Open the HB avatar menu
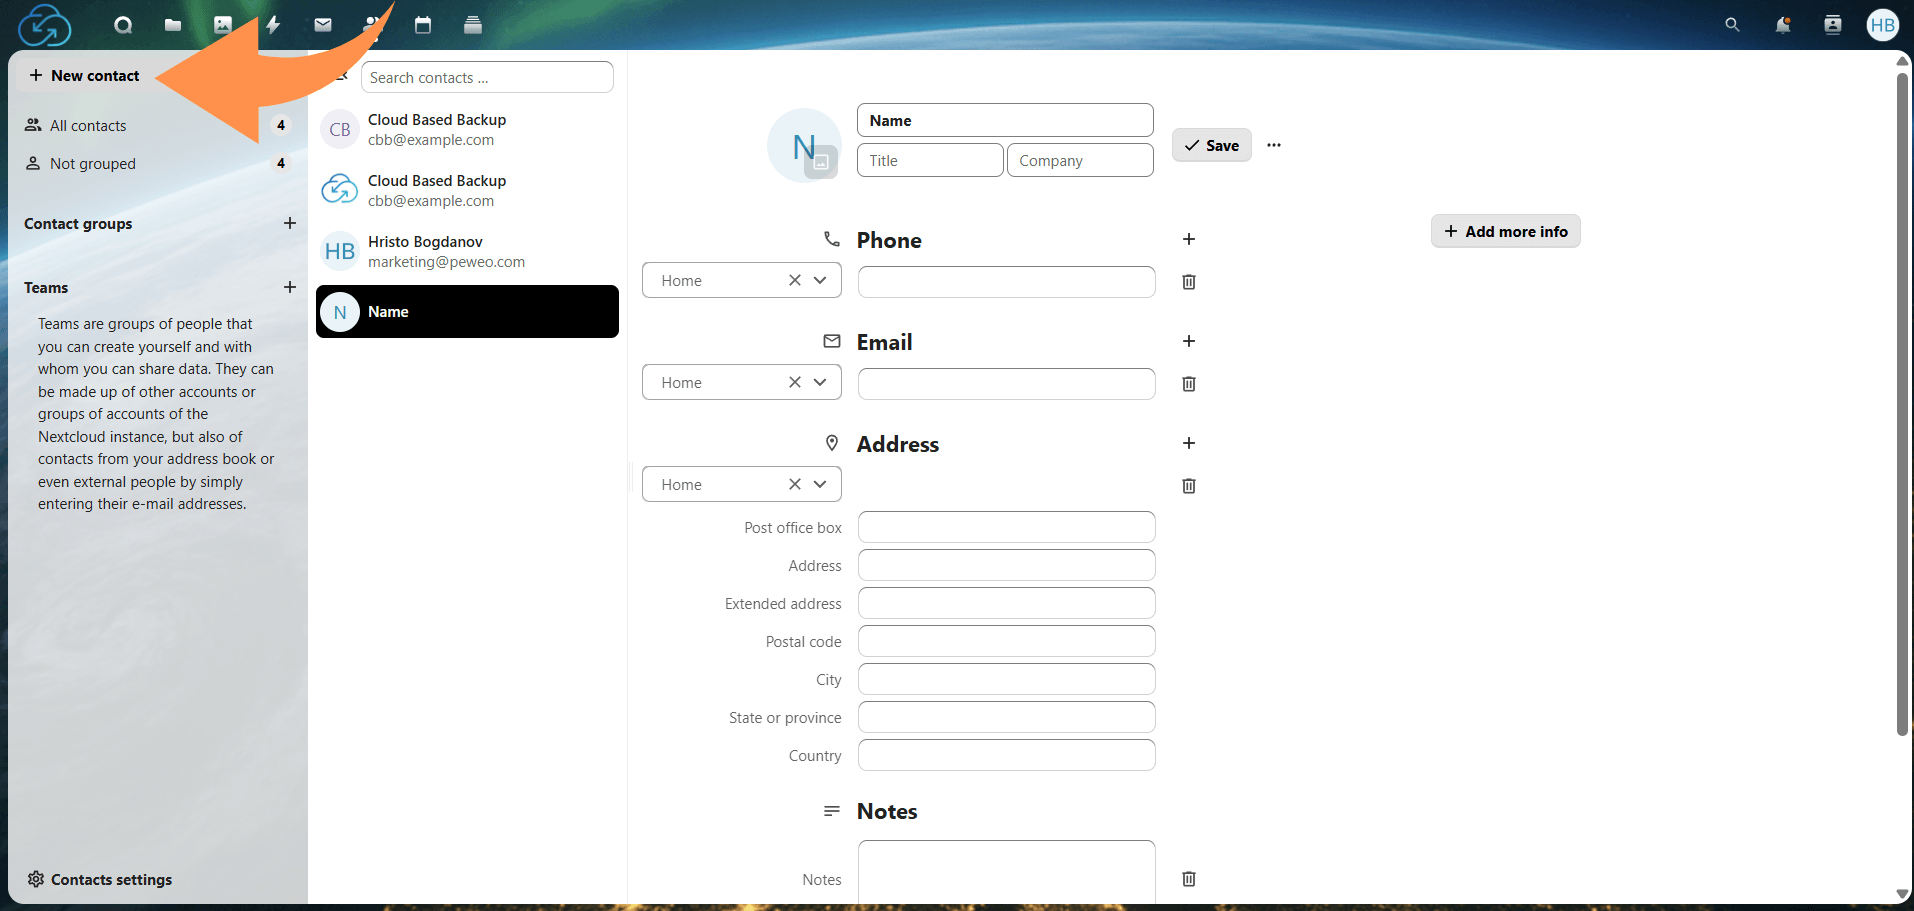Screen dimensions: 1914x911 pyautogui.click(x=1882, y=25)
